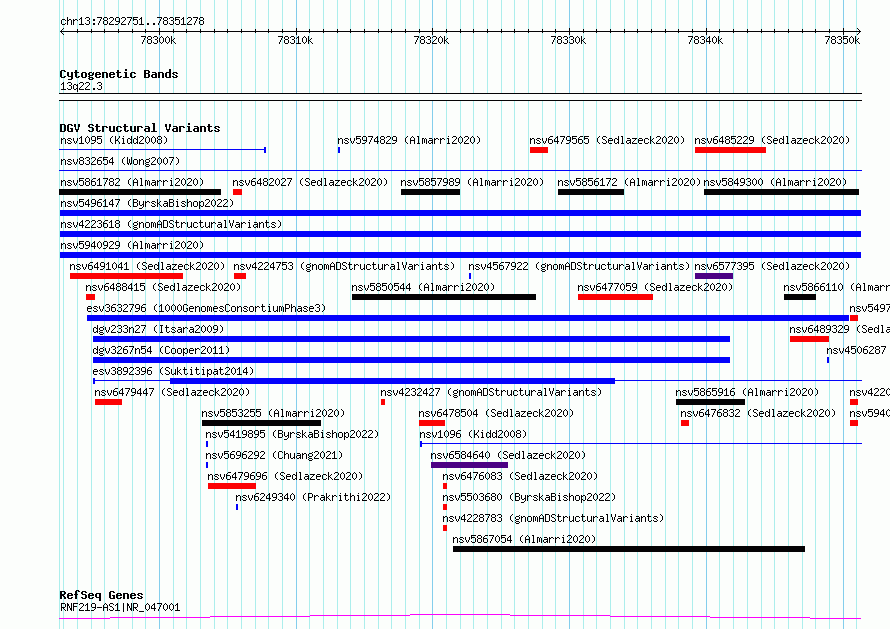Select the nsv6476832 (Sedlazeck2020) label
890x629 pixels.
[x=758, y=413]
